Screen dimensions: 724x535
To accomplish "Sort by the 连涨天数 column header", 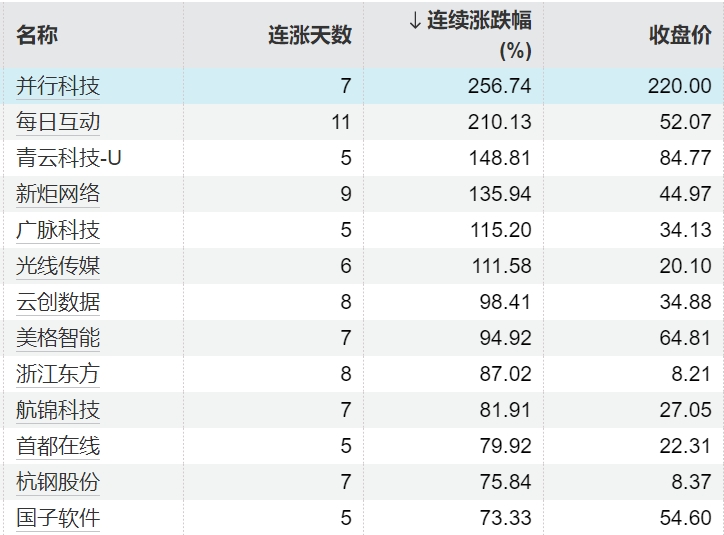I will coord(309,35).
